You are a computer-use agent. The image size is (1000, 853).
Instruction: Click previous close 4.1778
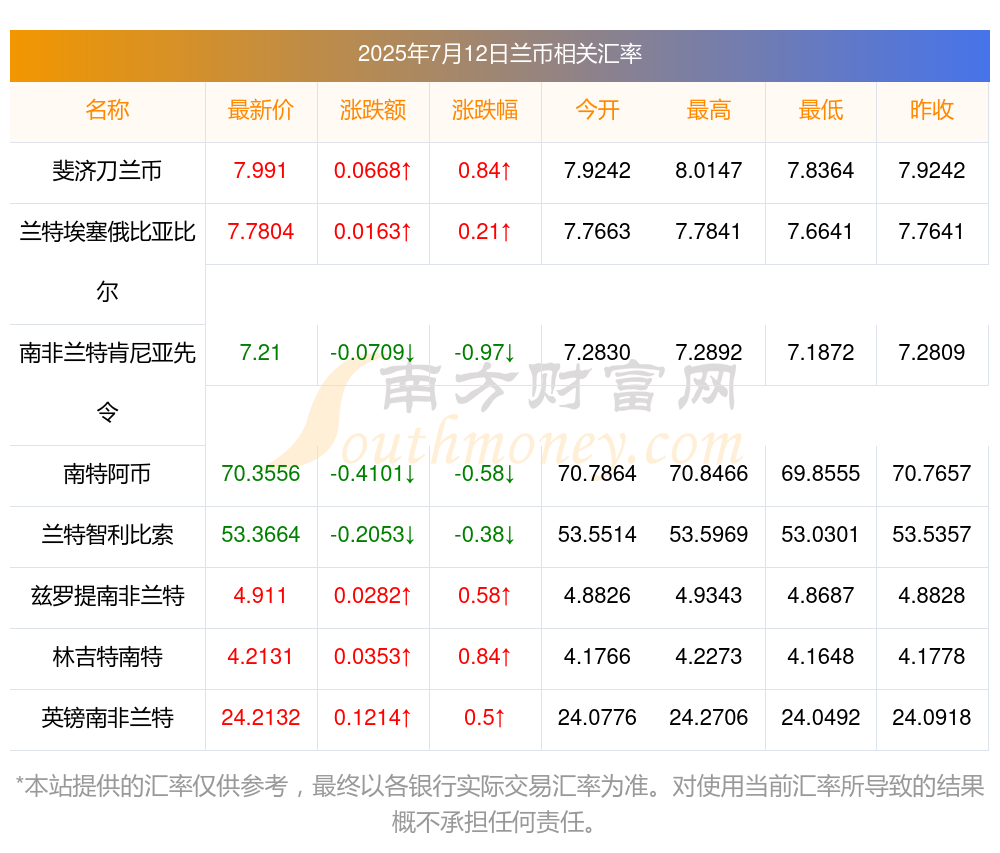pos(932,657)
